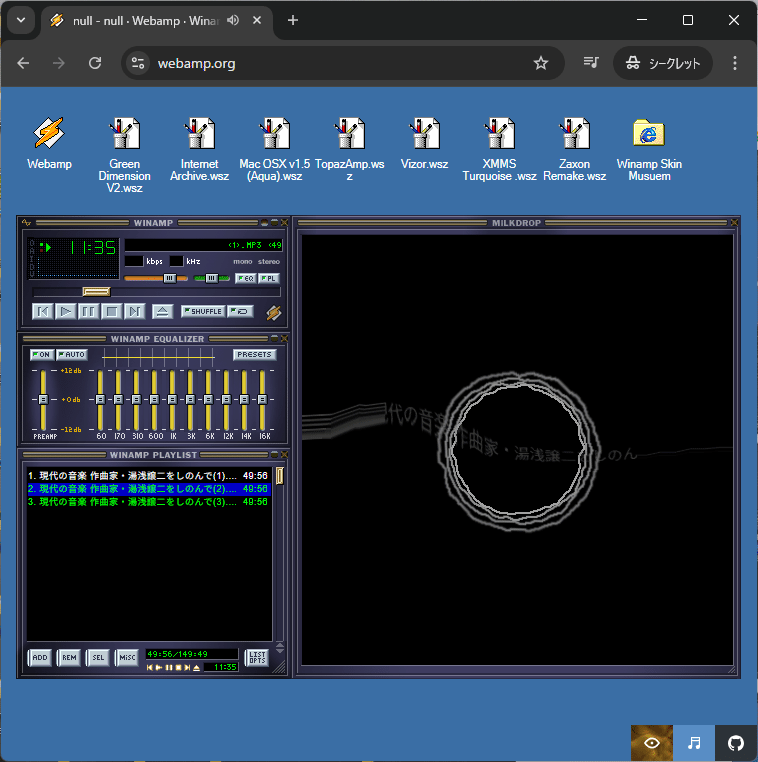The image size is (758, 762).
Task: Click the volume slider in Winamp
Action: [x=155, y=278]
